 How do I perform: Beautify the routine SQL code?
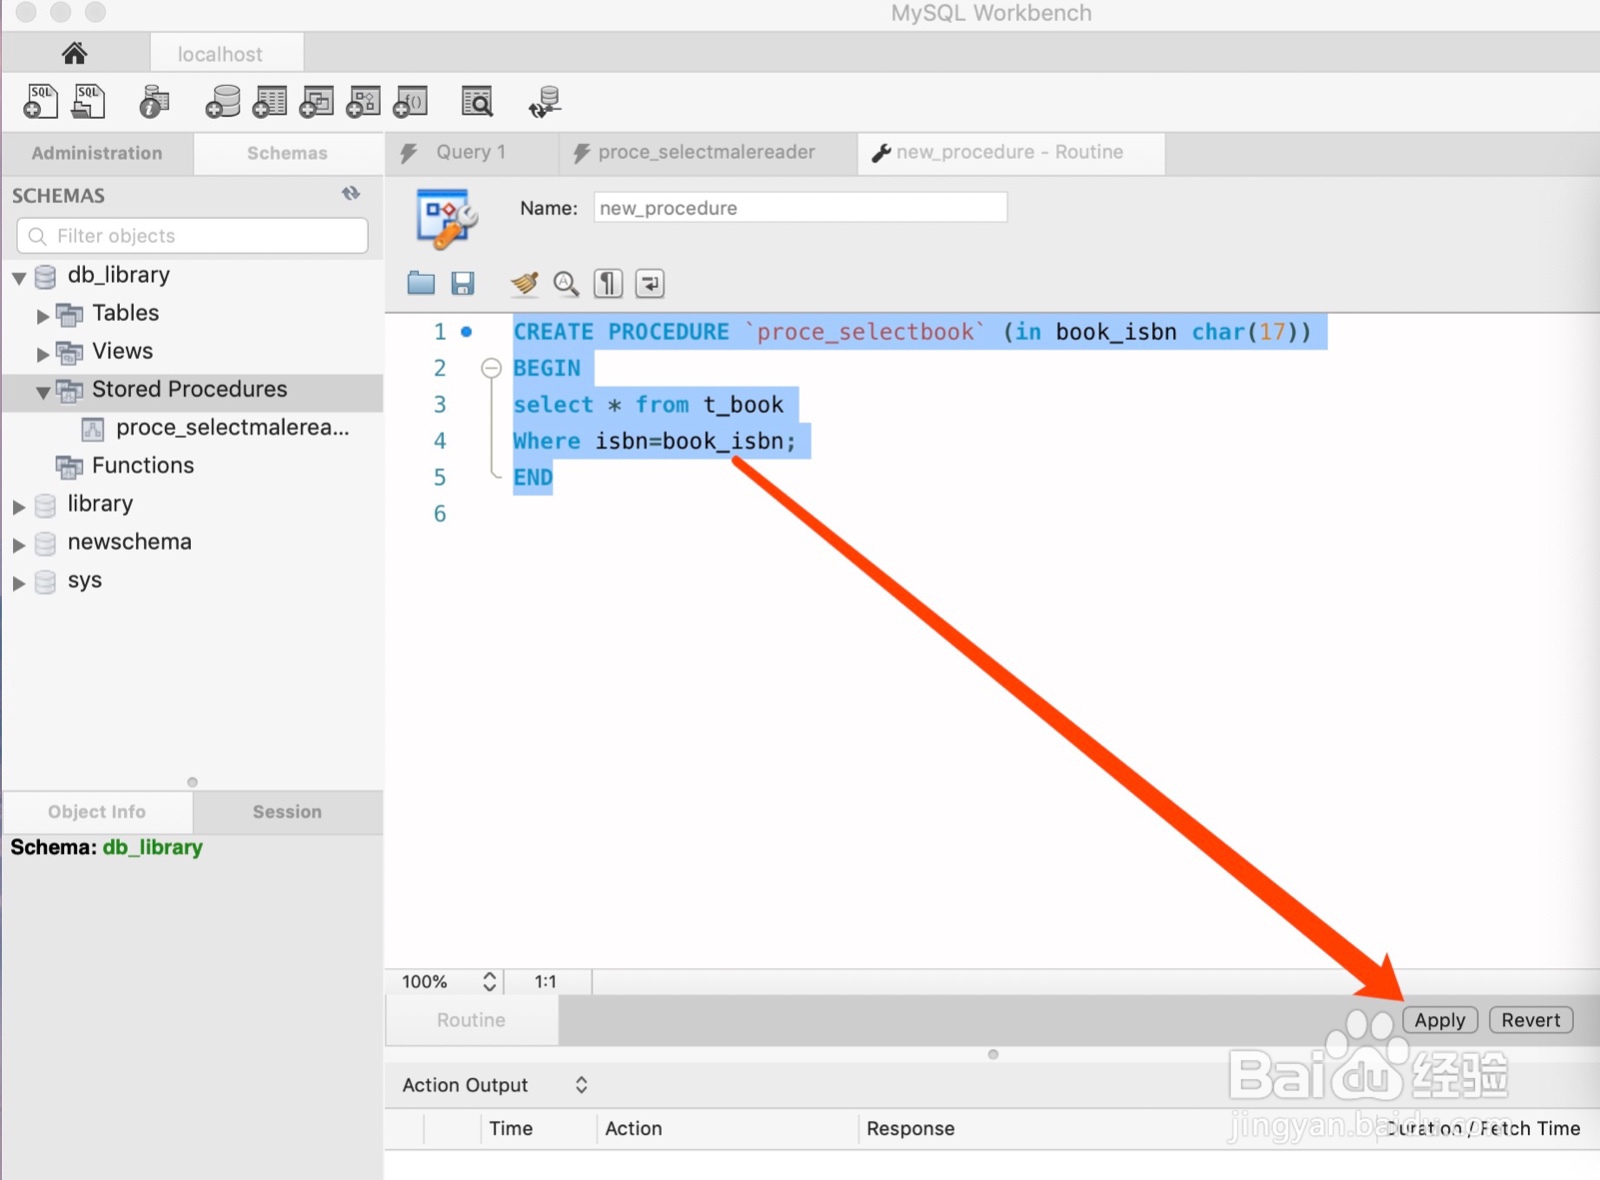pyautogui.click(x=524, y=284)
